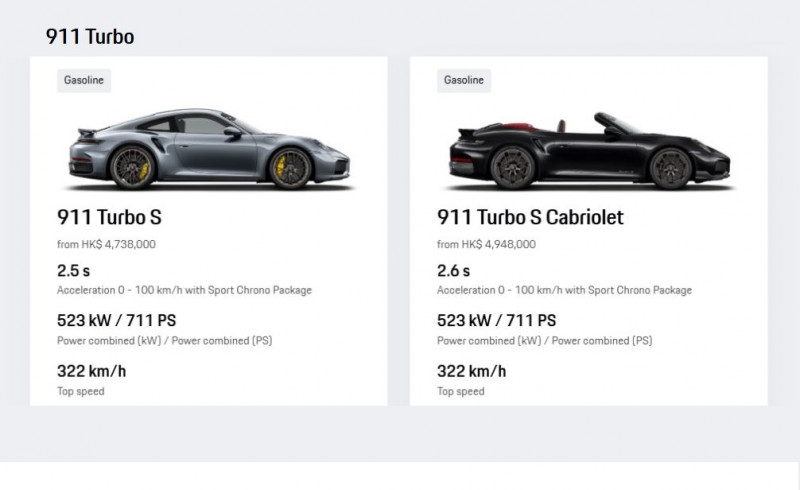Screen dimensions: 800x490
Task: Click the acceleration description under 2.5 s
Action: 185,290
